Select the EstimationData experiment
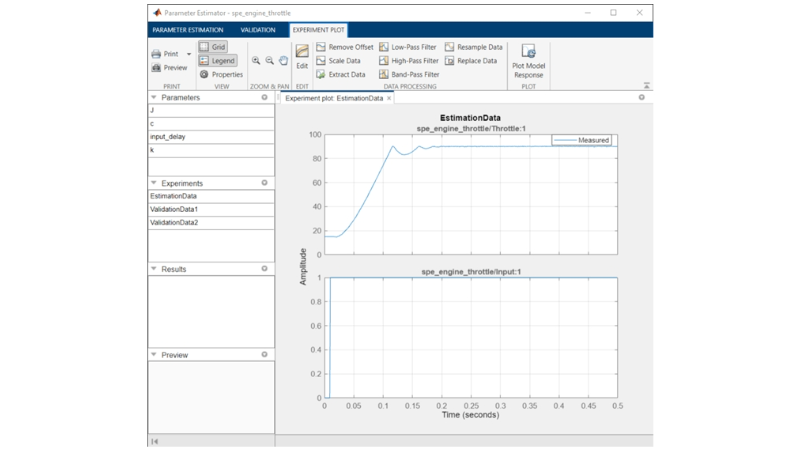 pyautogui.click(x=211, y=196)
